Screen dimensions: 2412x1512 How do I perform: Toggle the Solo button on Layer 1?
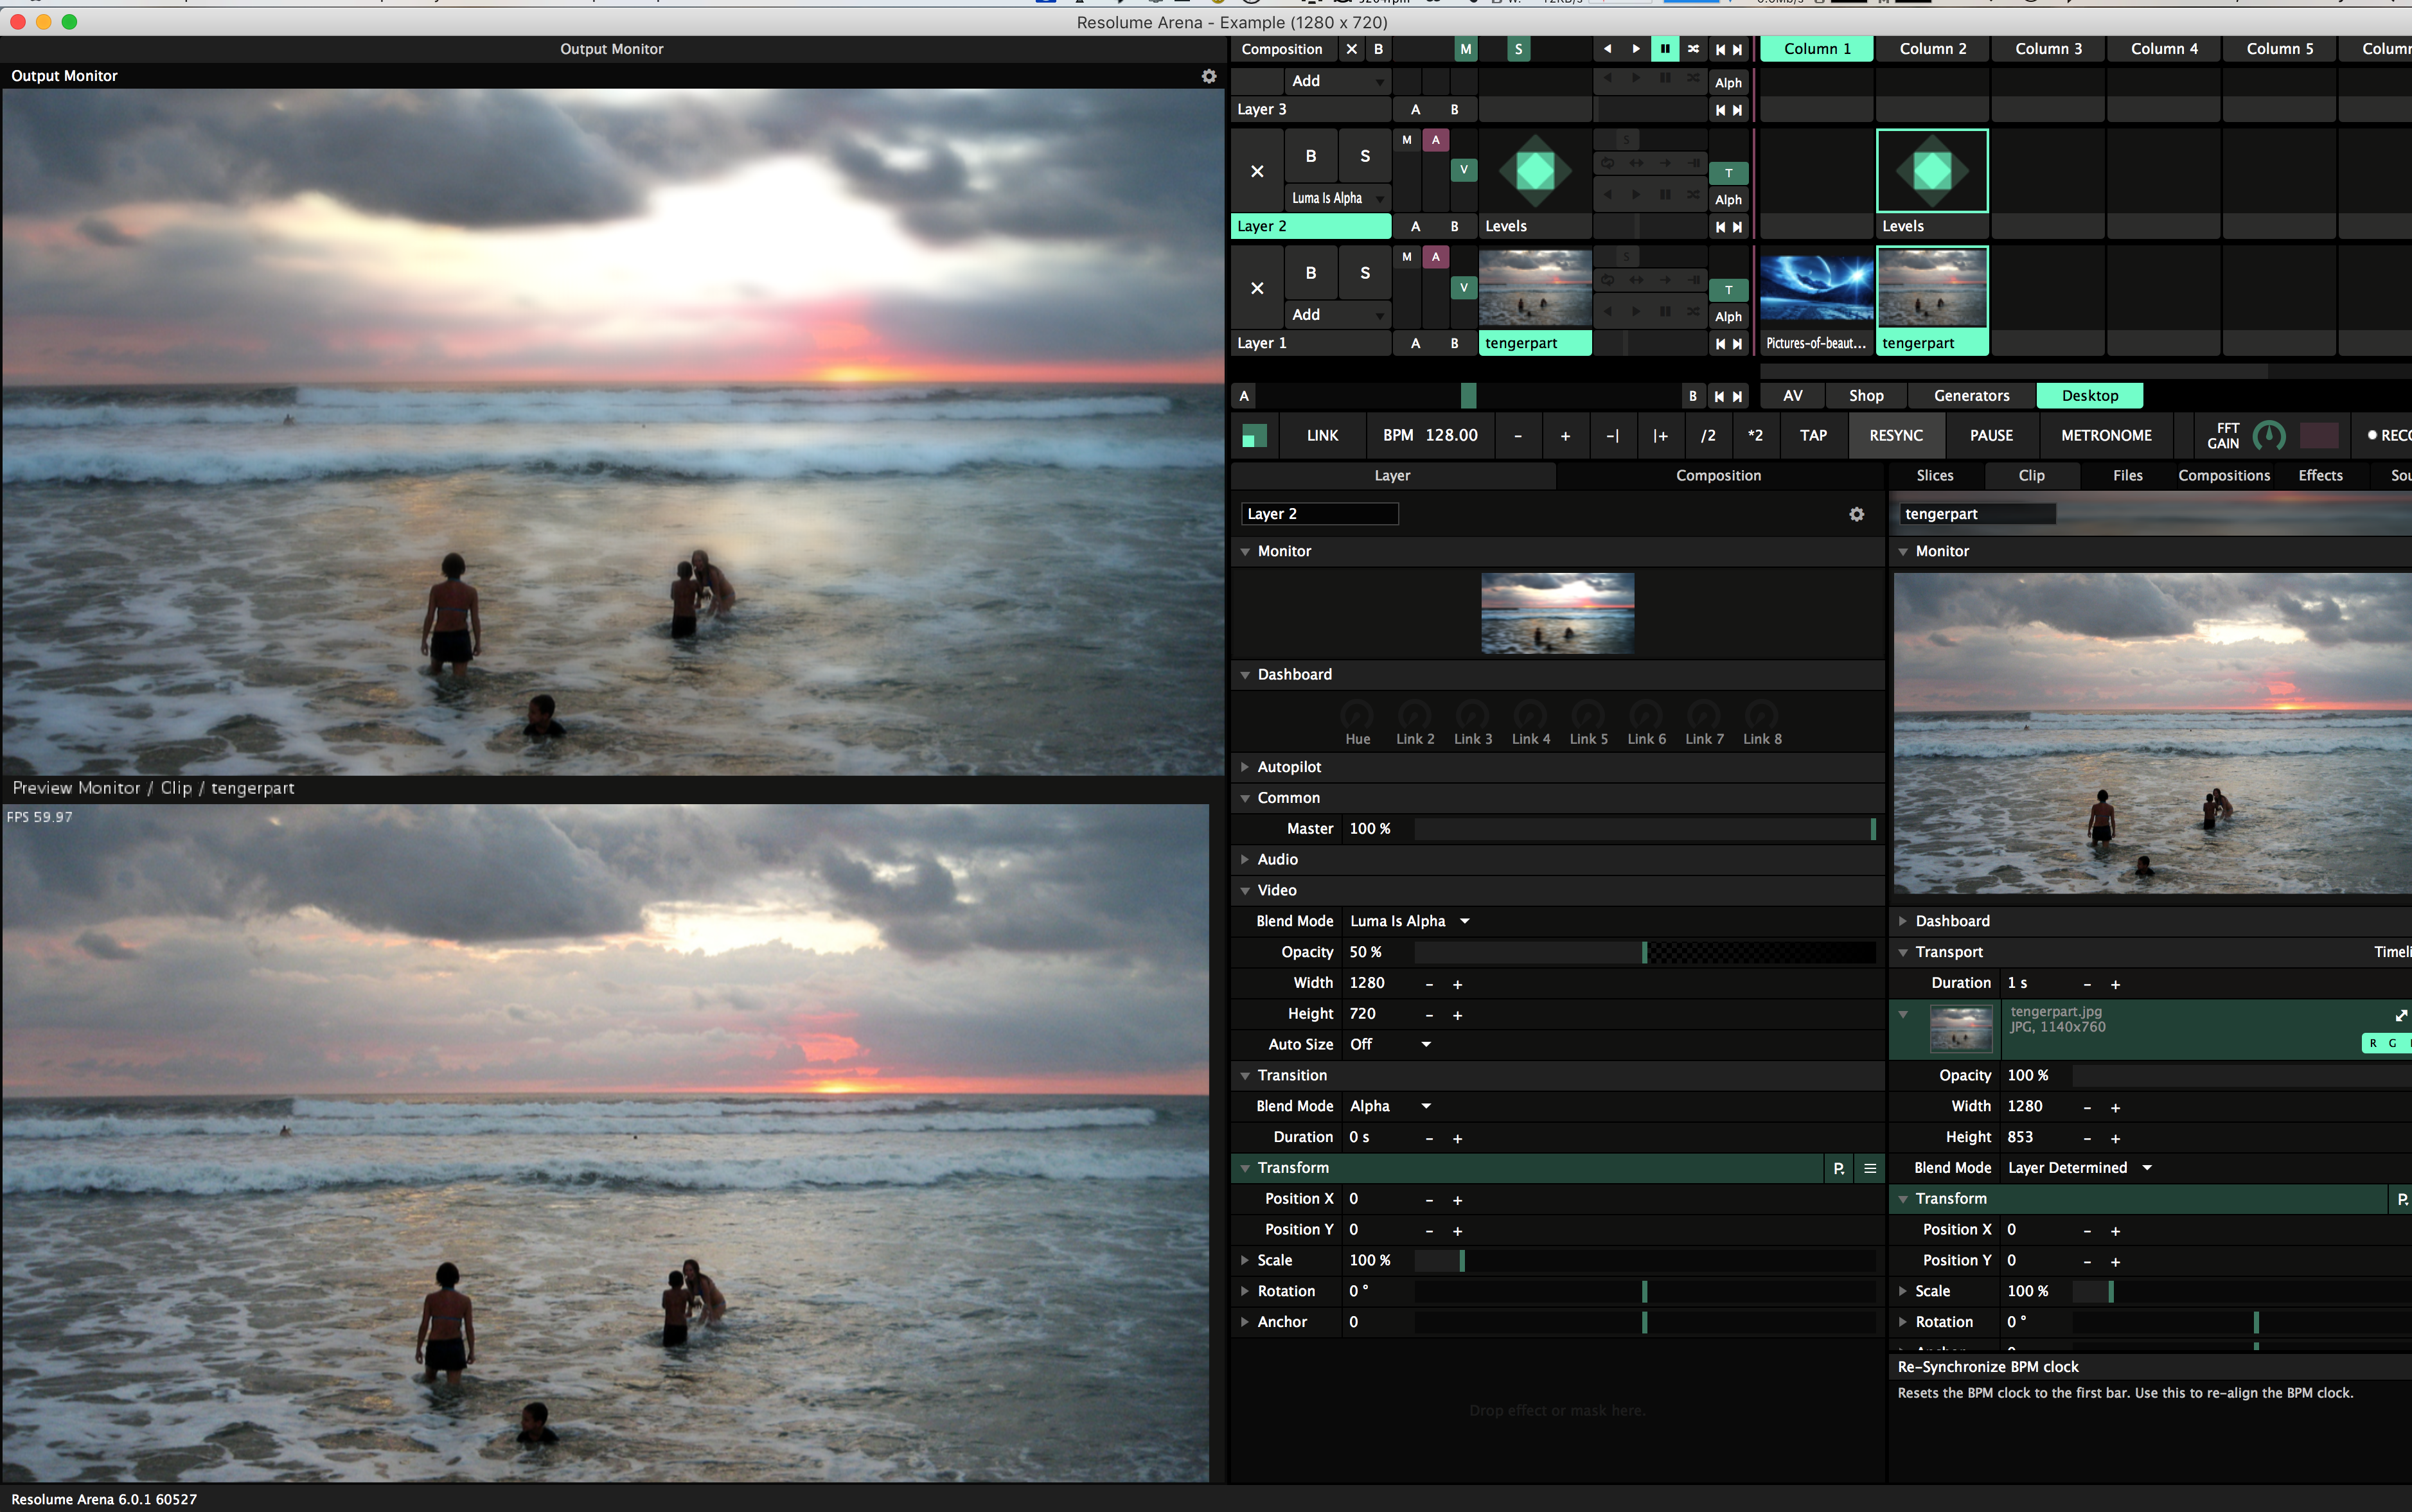1364,273
